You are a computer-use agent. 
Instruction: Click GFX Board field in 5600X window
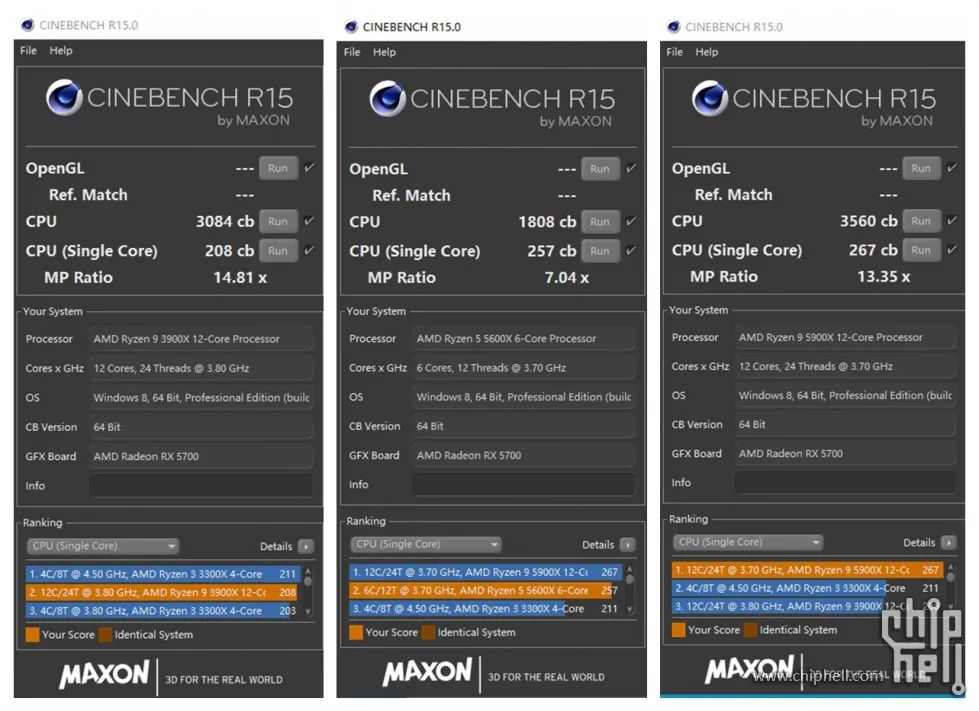coord(524,455)
